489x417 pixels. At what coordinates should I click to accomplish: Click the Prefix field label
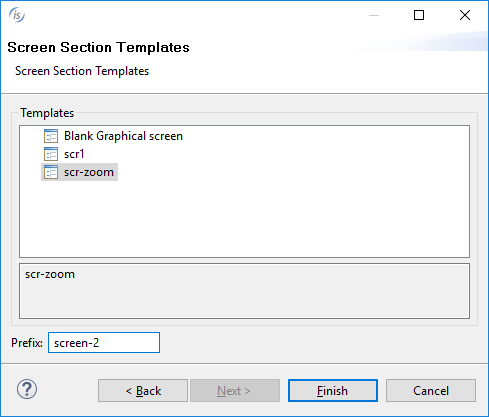coord(27,343)
